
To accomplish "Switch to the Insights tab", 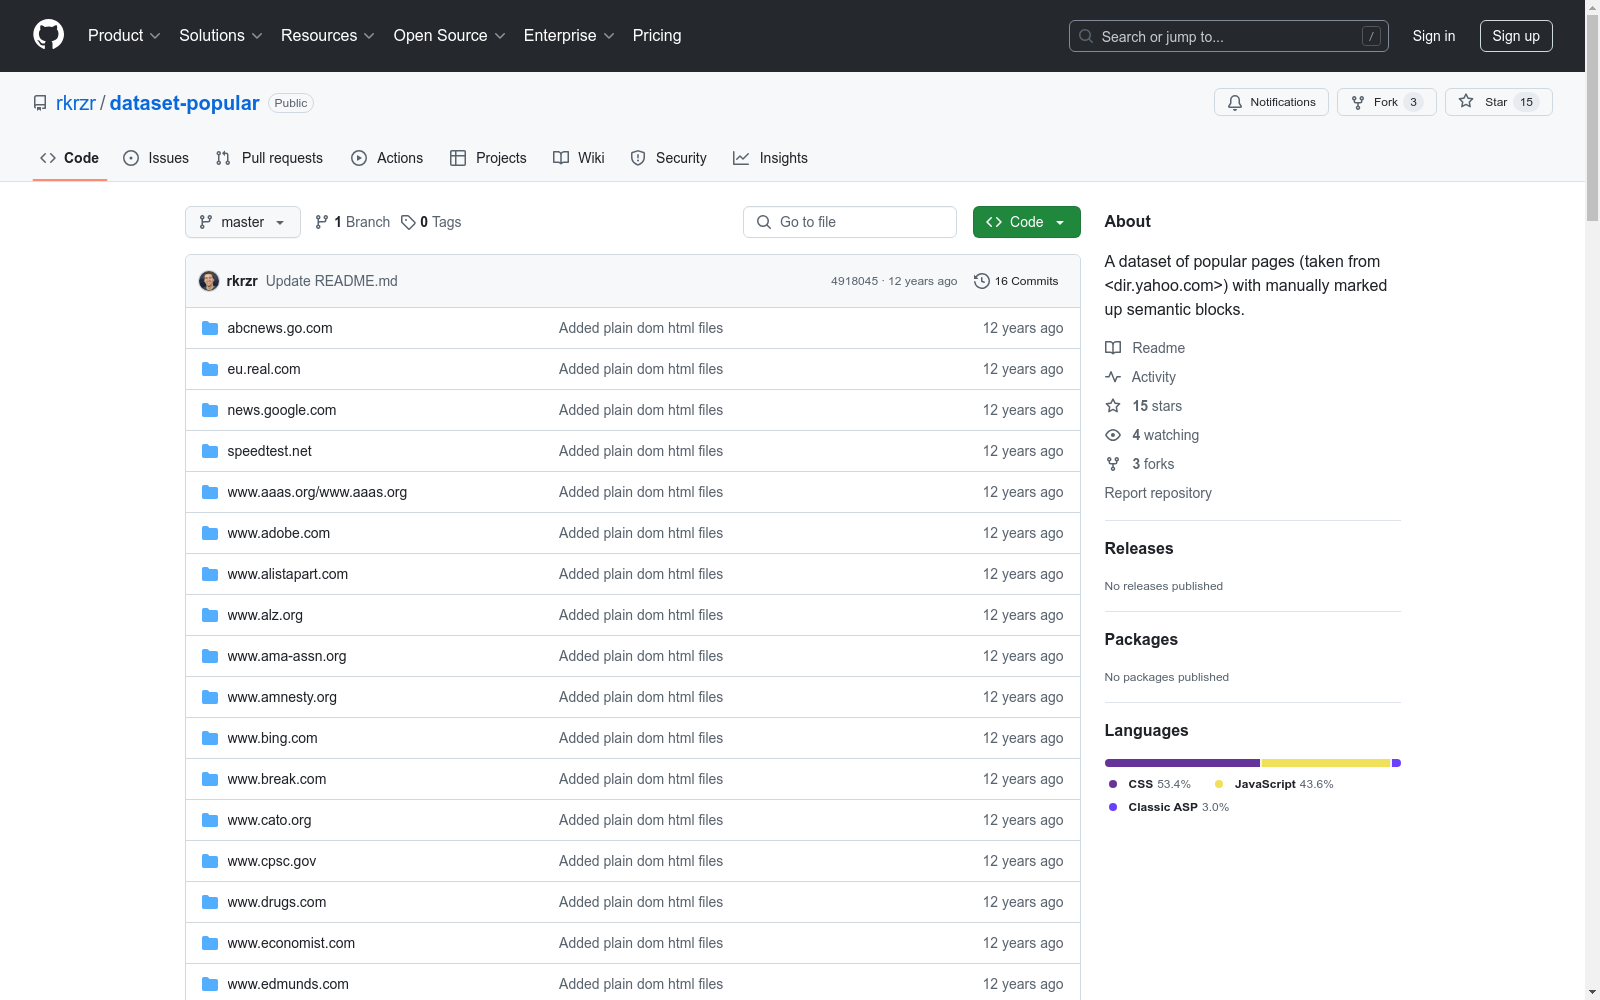I will [x=770, y=158].
